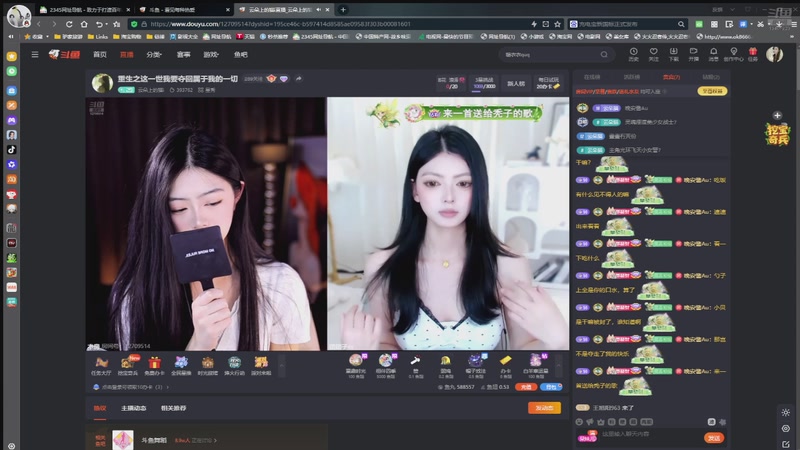This screenshot has height=450, width=800.
Task: Open the 赛事 events tab
Action: [183, 55]
